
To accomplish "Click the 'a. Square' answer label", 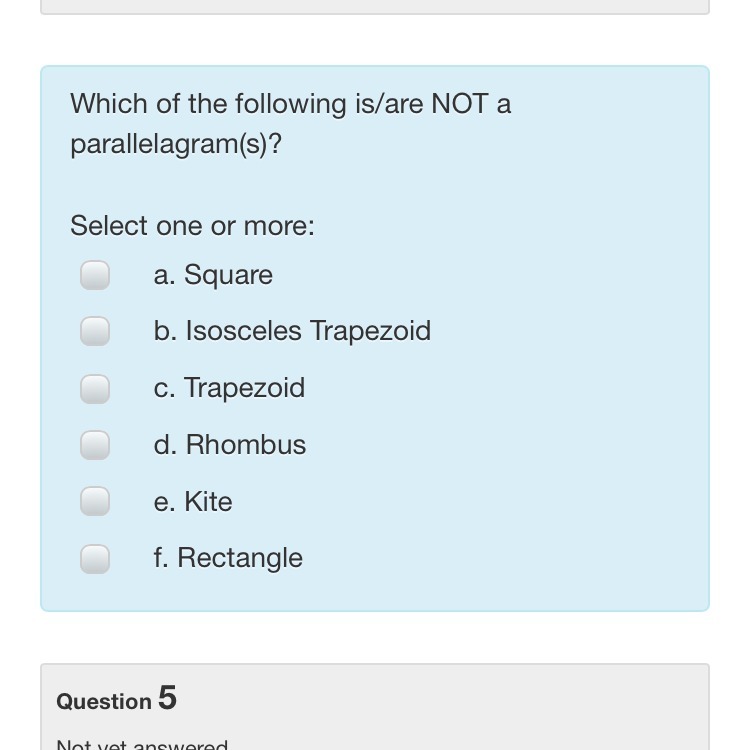I will point(213,275).
